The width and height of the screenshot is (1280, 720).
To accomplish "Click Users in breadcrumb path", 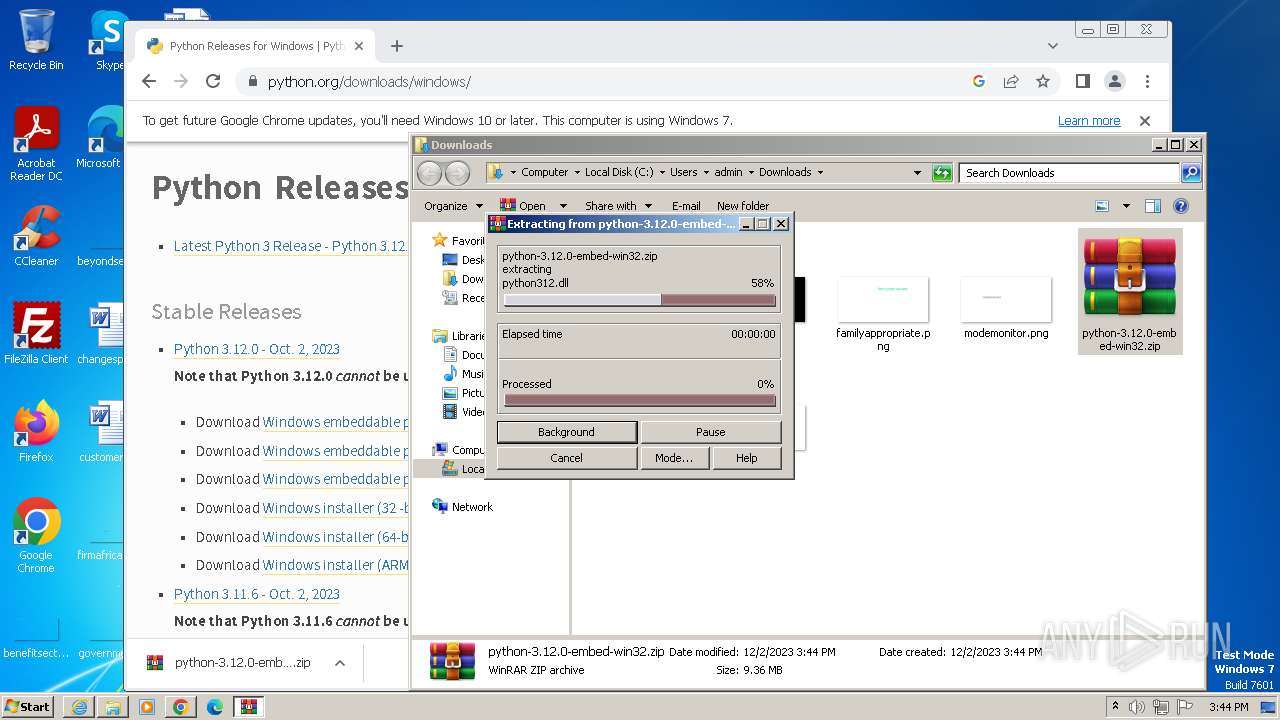I will (684, 172).
